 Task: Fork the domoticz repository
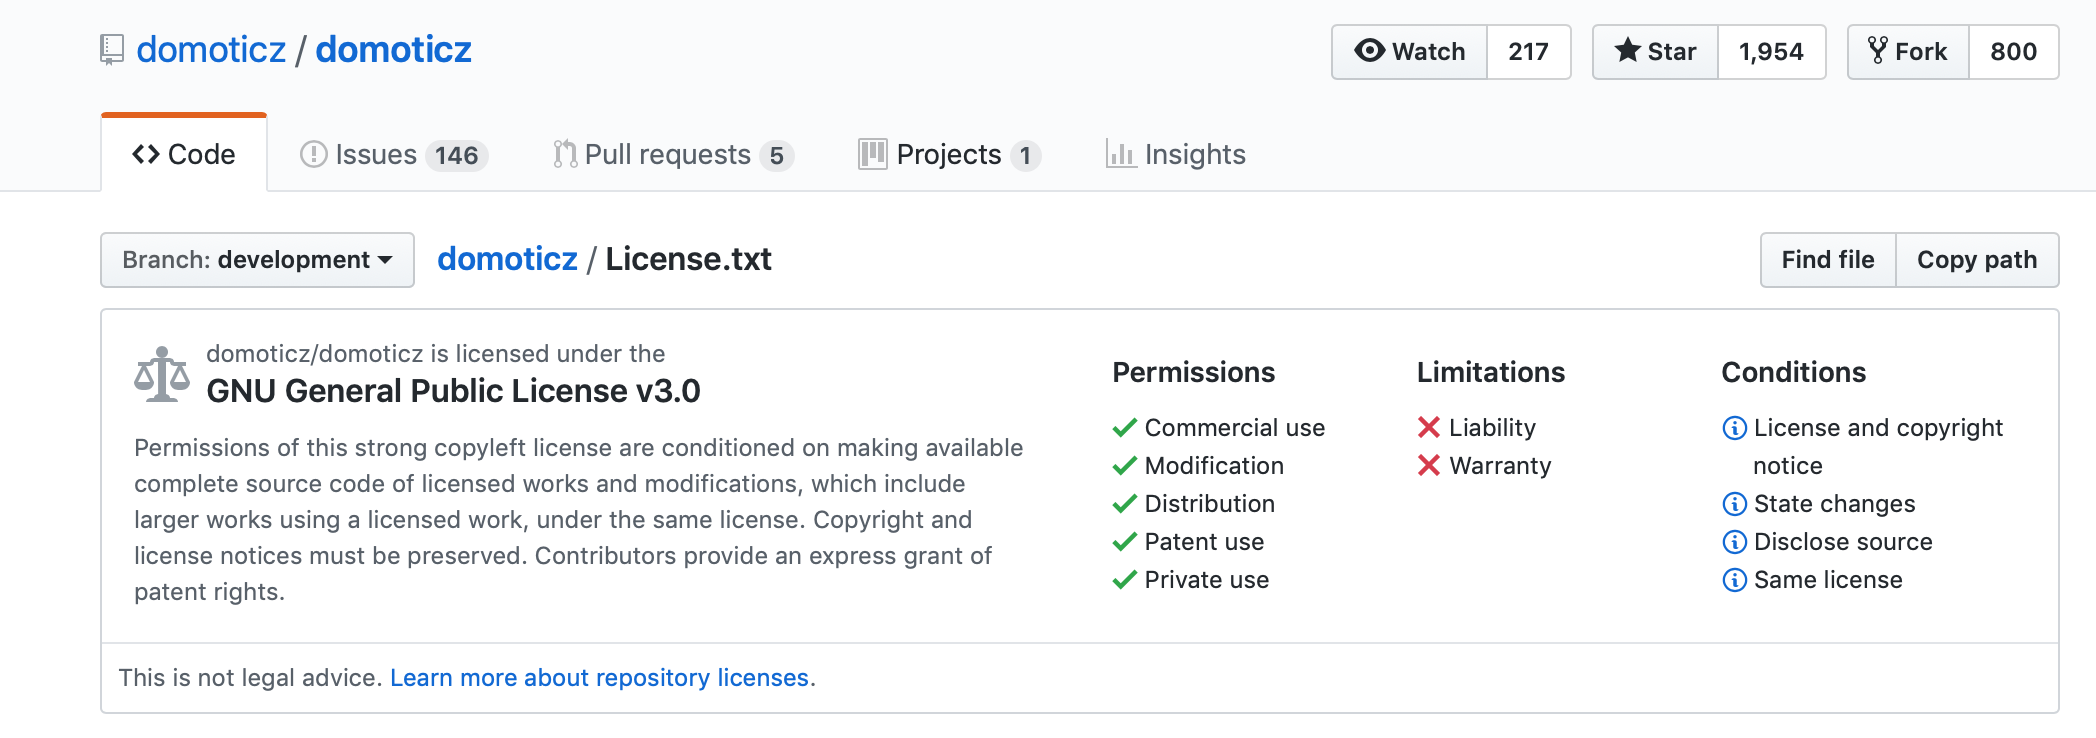coord(1908,52)
